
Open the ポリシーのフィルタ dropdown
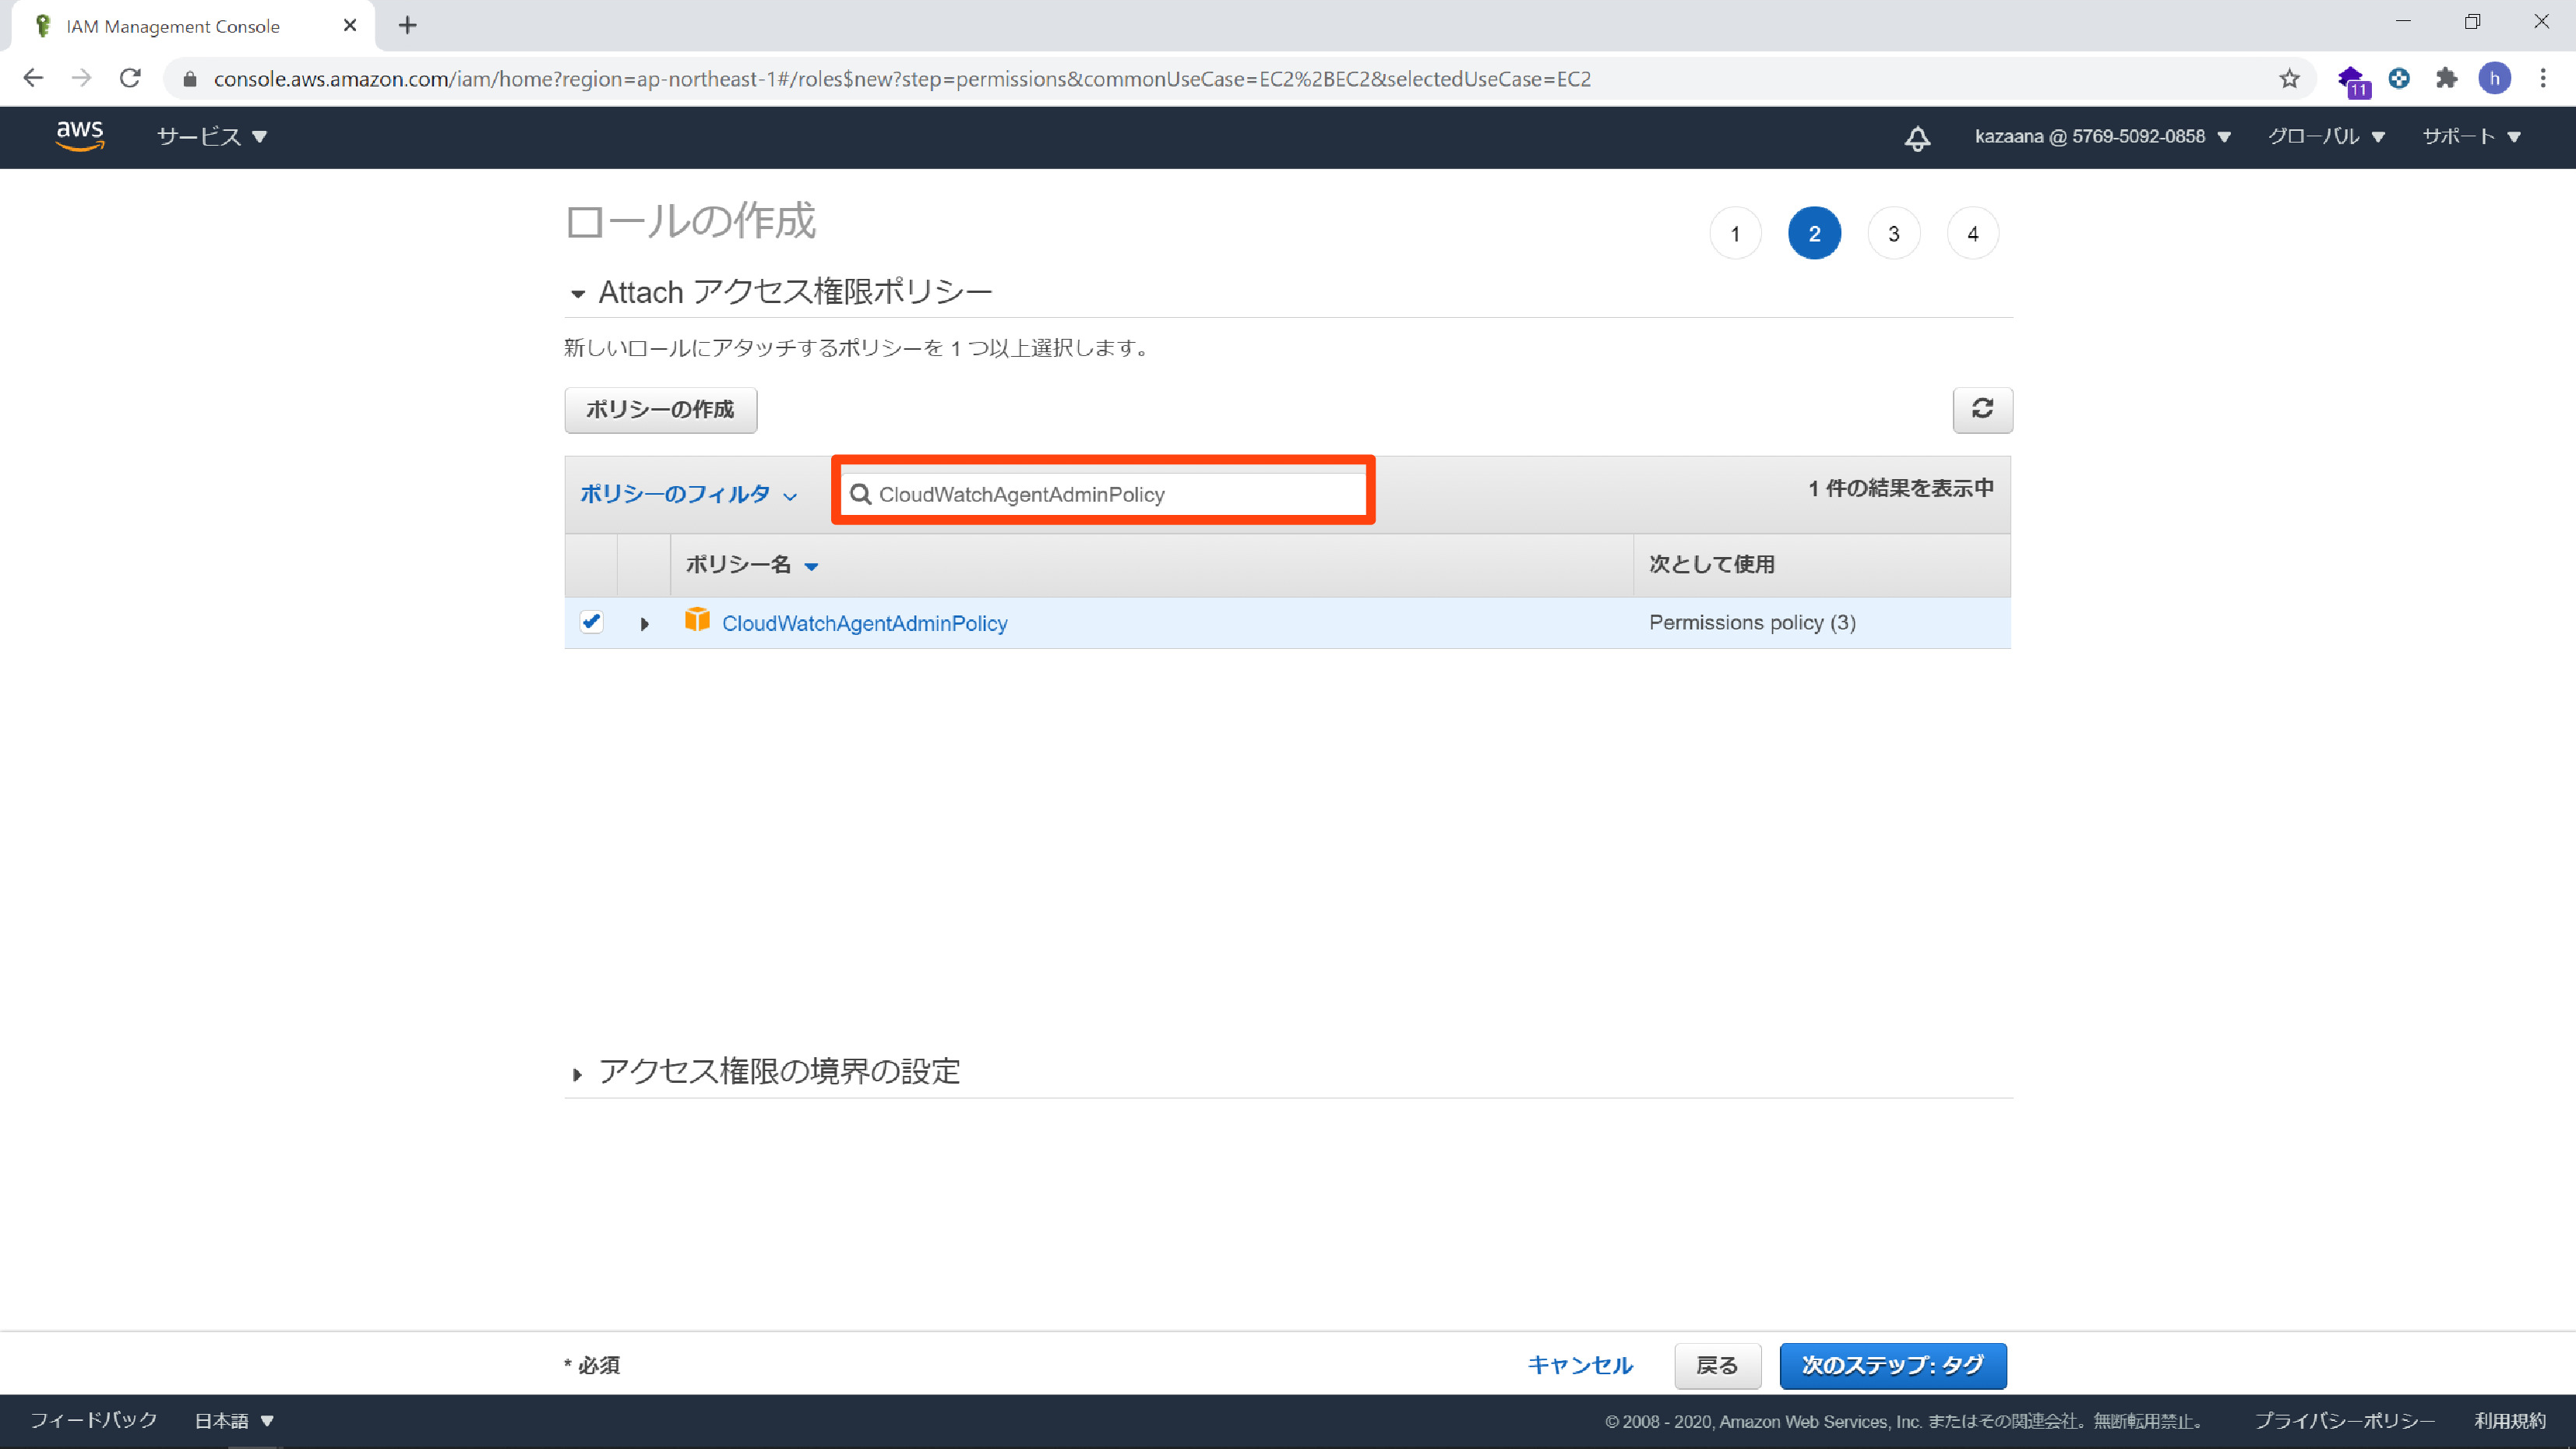click(688, 494)
